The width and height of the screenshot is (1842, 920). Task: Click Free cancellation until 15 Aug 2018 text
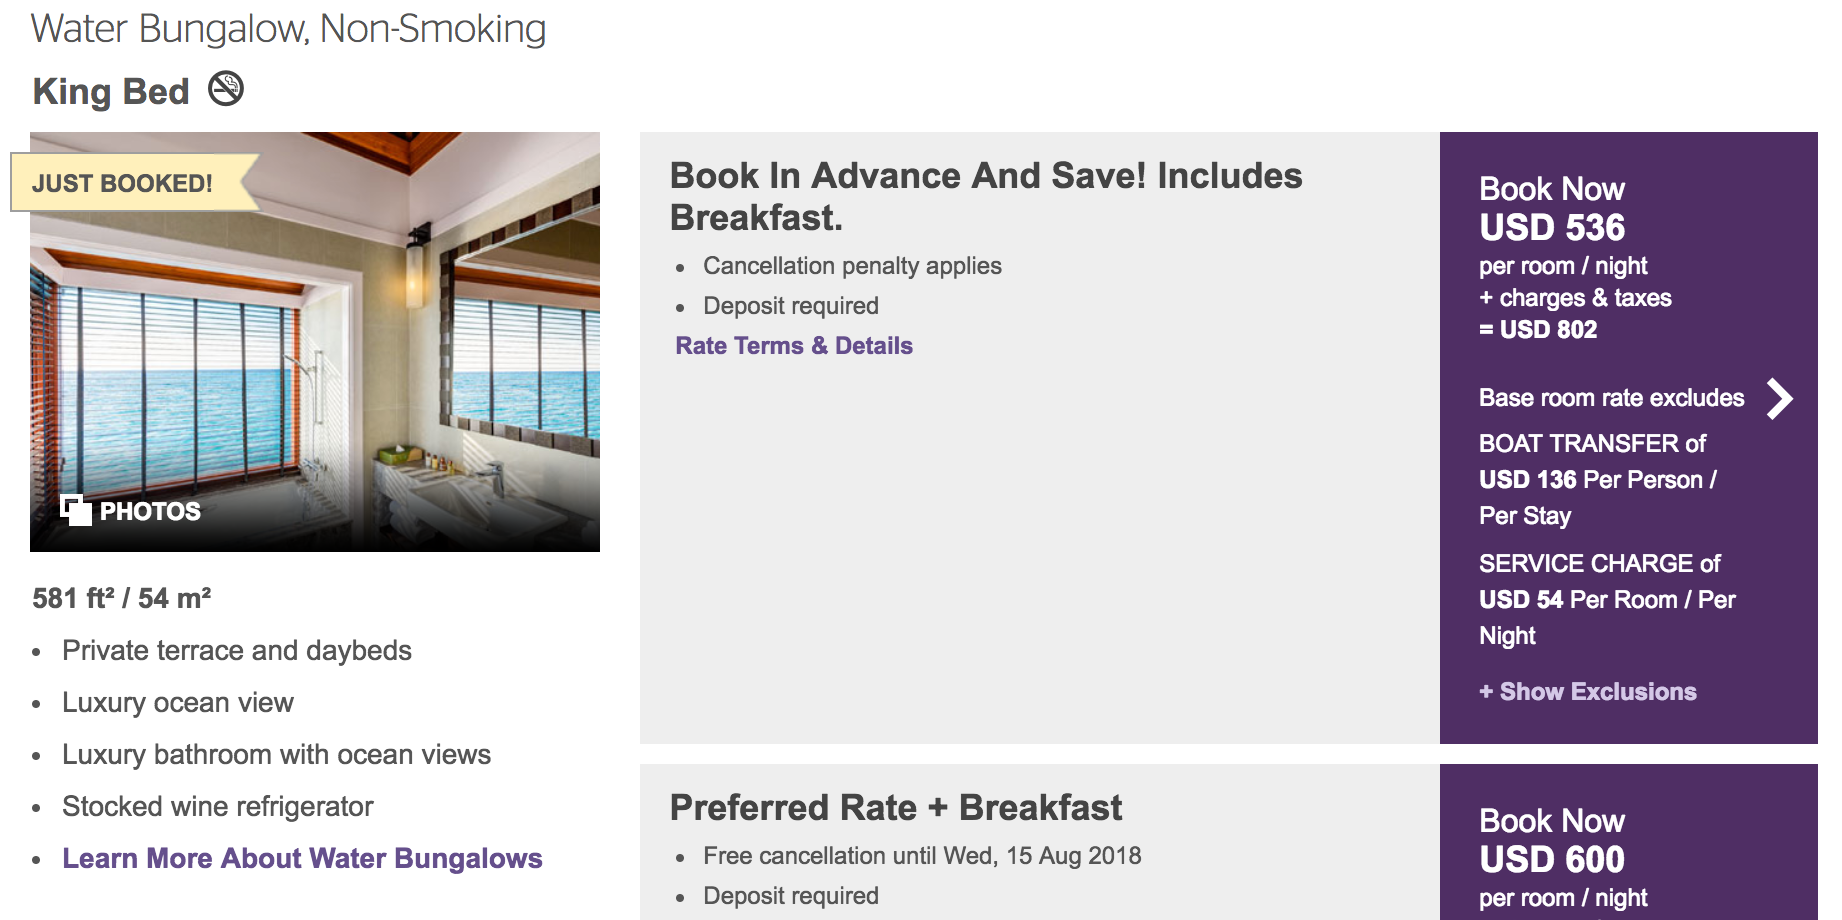pos(921,856)
